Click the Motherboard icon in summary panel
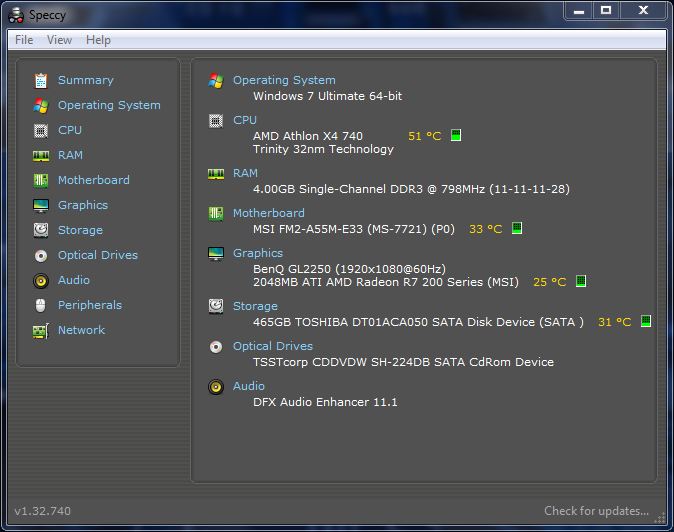674x532 pixels. point(216,214)
